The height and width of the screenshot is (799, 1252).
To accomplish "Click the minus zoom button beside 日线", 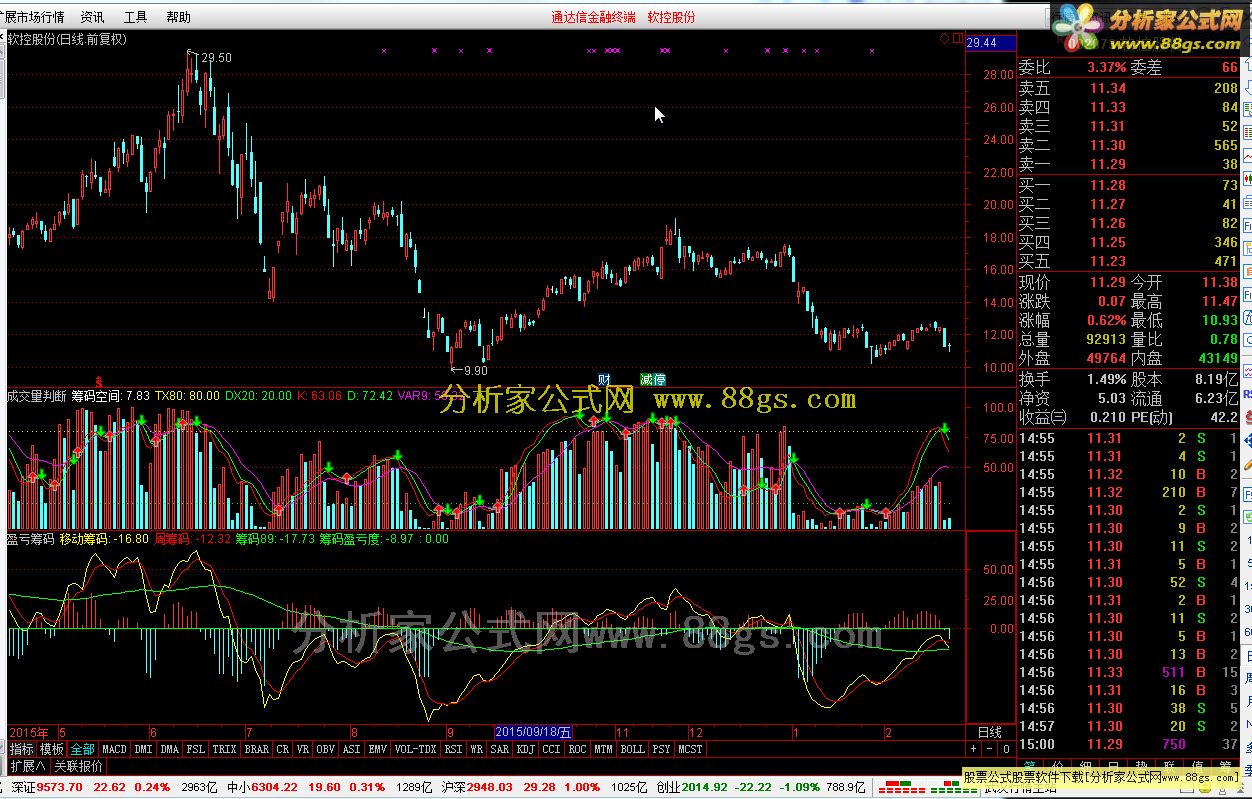I will click(990, 749).
